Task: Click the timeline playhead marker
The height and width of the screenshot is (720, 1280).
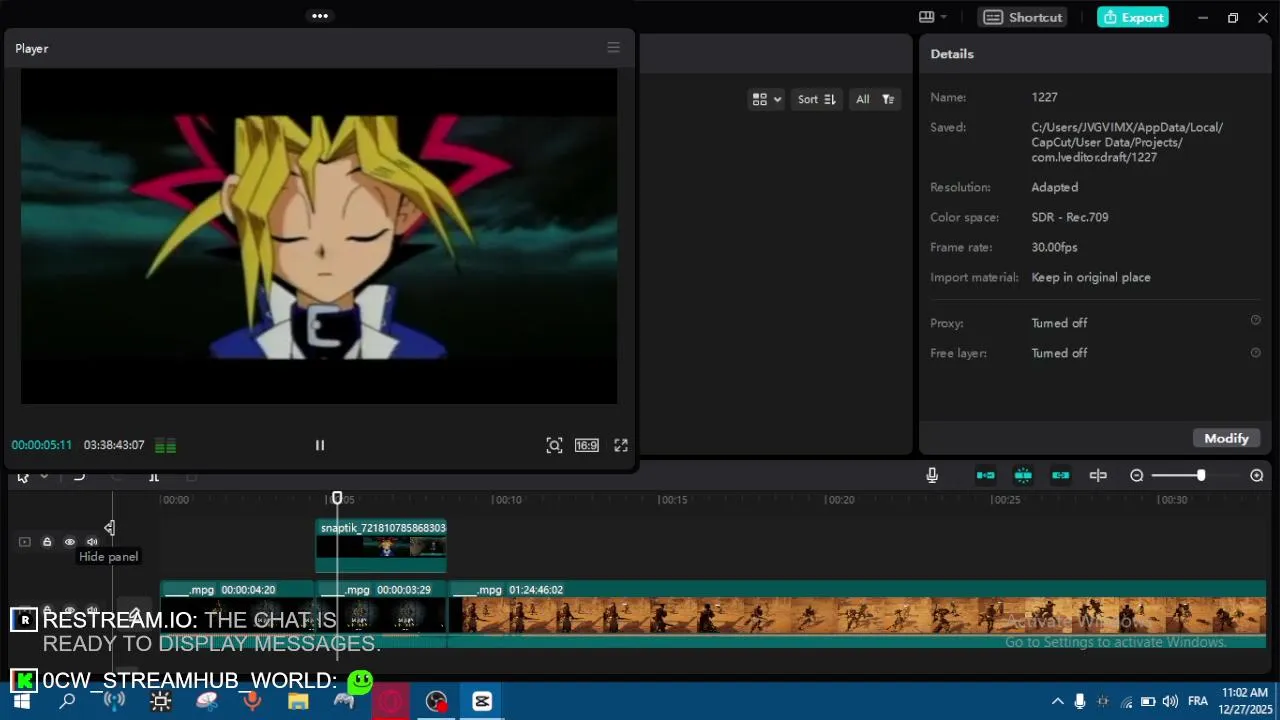Action: click(337, 498)
